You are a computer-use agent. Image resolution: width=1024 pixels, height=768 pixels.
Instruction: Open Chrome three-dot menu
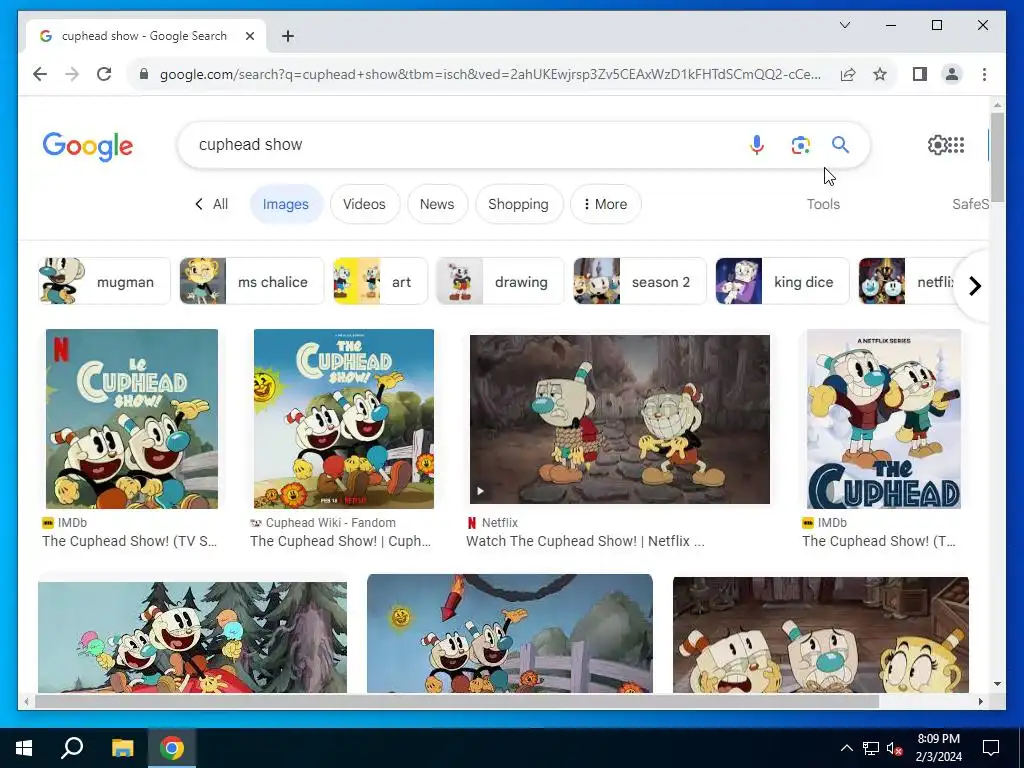984,74
